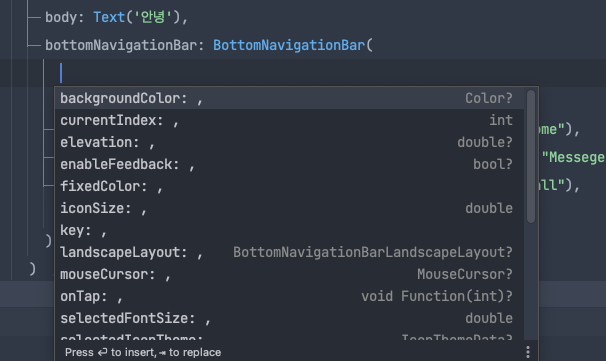Click the BottomNavigationBarLandscapeLayout? type hint
This screenshot has width=606, height=361.
(373, 252)
